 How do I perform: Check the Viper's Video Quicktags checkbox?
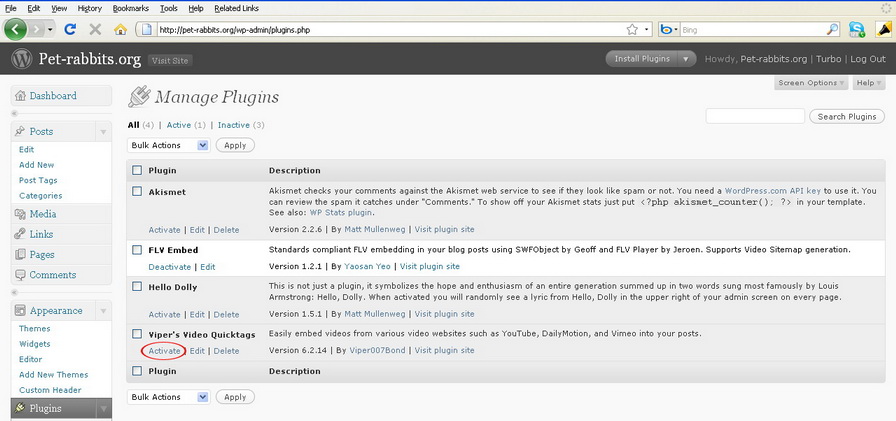[x=137, y=334]
